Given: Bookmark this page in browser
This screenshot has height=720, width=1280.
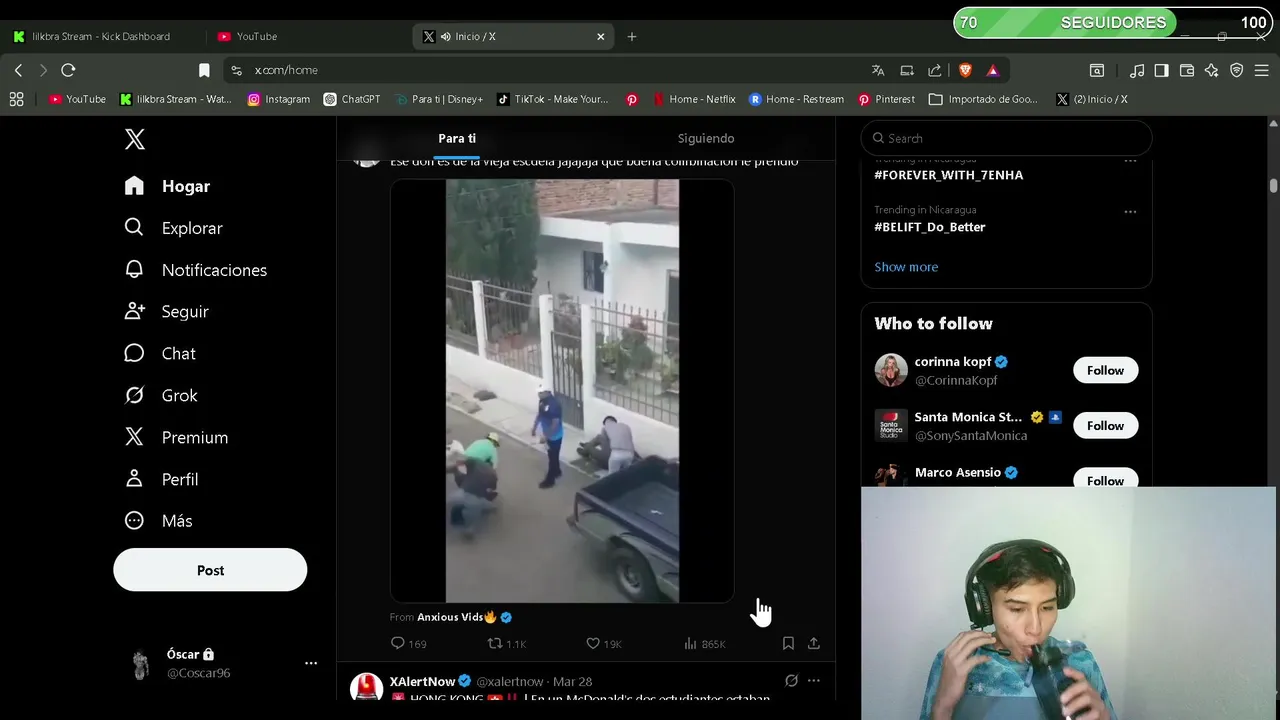Looking at the screenshot, I should click(204, 70).
